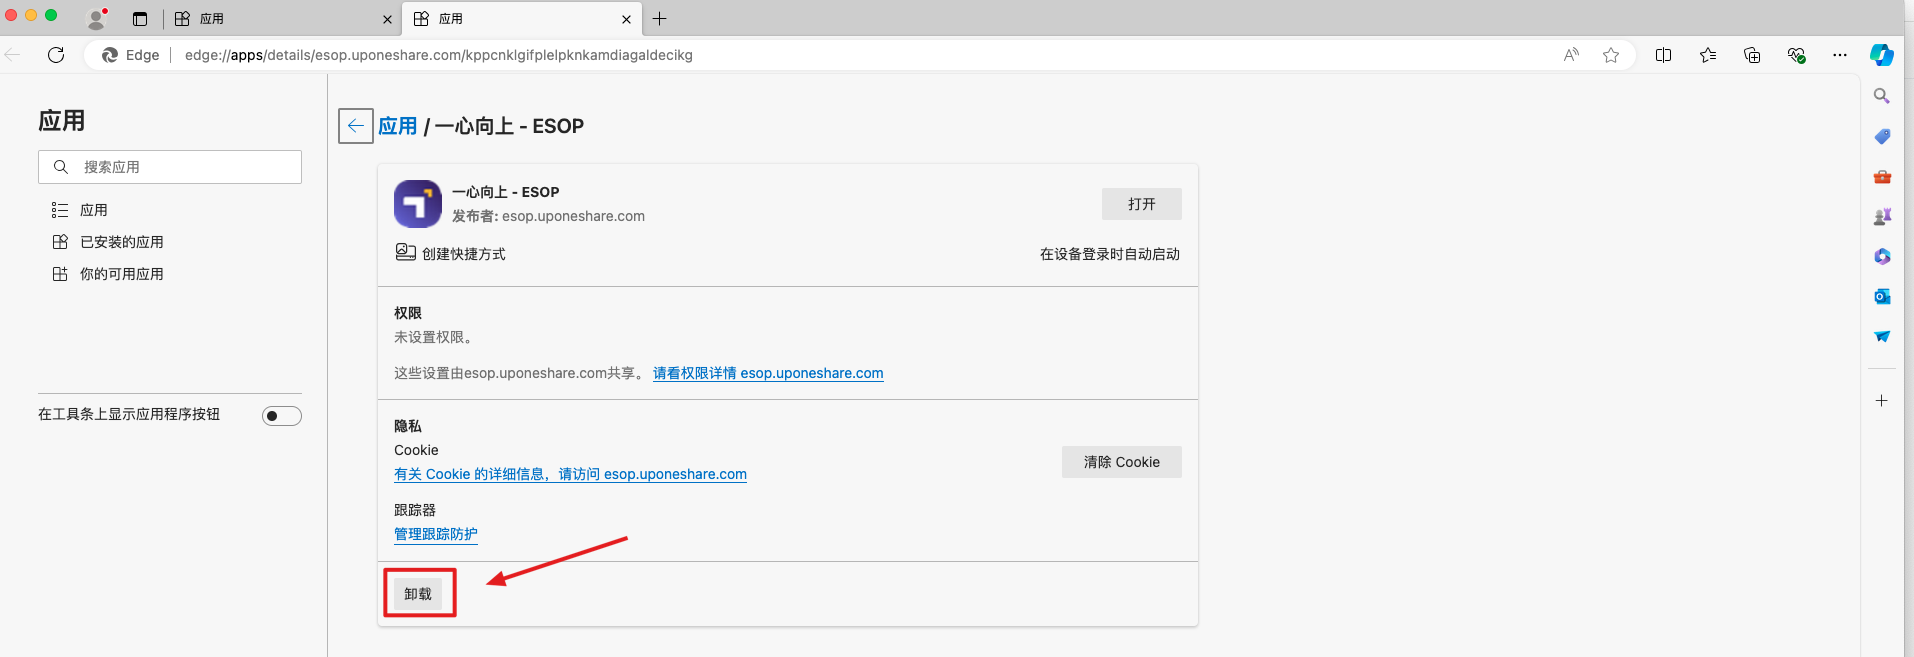Screen dimensions: 1914x657
Task: Open the Cookie details link
Action: pos(570,474)
